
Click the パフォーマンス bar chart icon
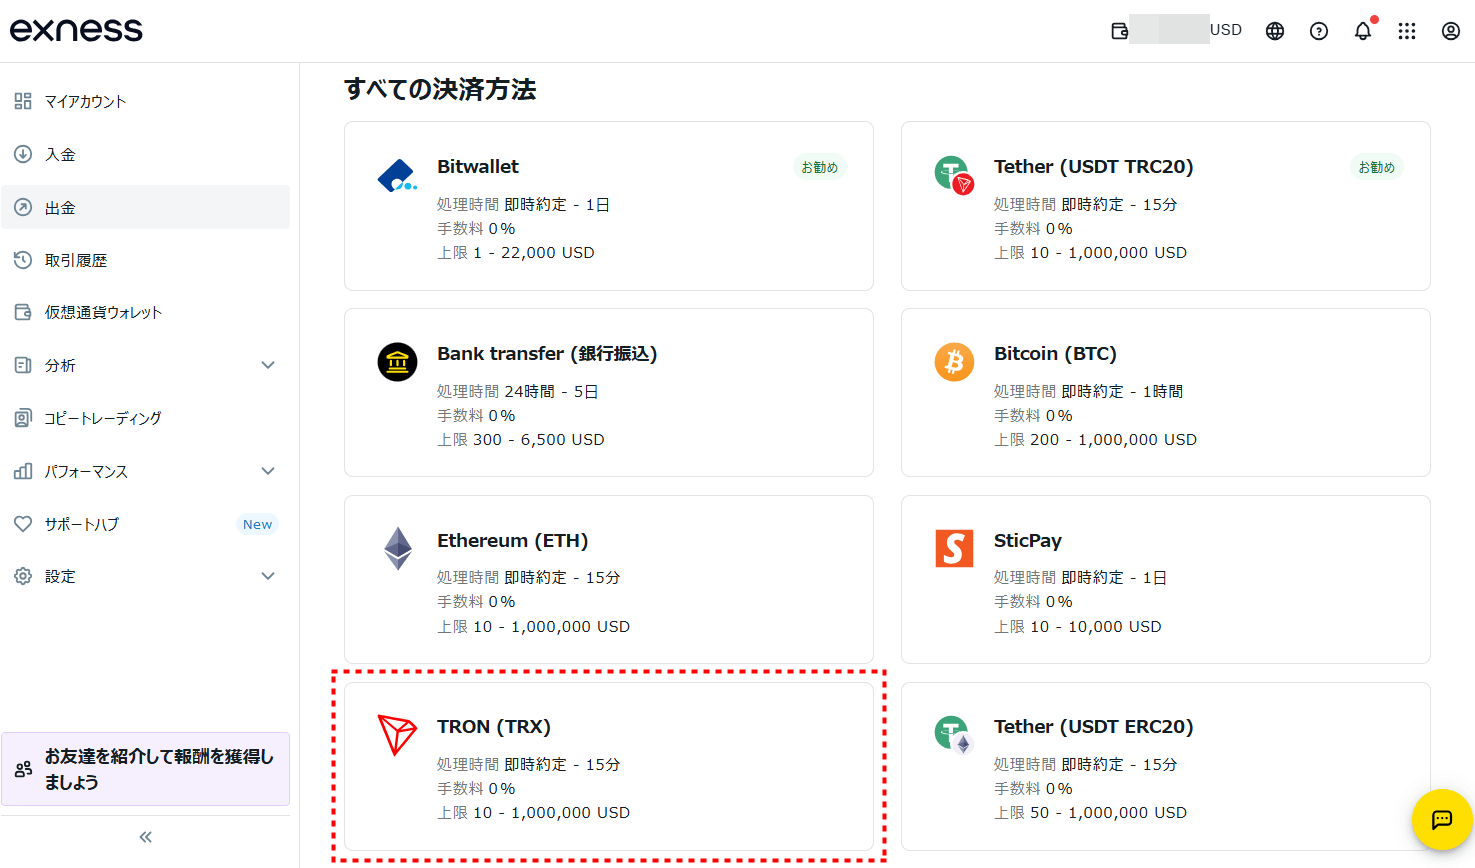(23, 471)
